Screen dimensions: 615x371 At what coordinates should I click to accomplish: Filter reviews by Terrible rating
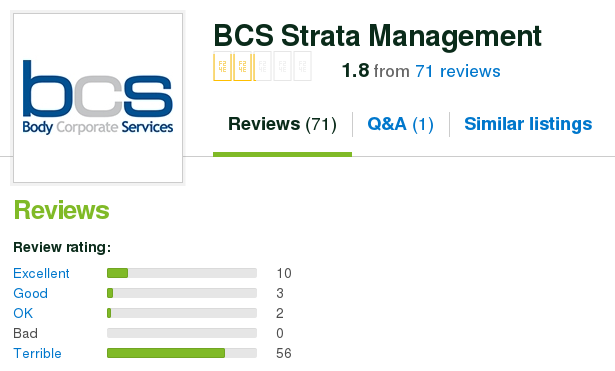[x=37, y=353]
